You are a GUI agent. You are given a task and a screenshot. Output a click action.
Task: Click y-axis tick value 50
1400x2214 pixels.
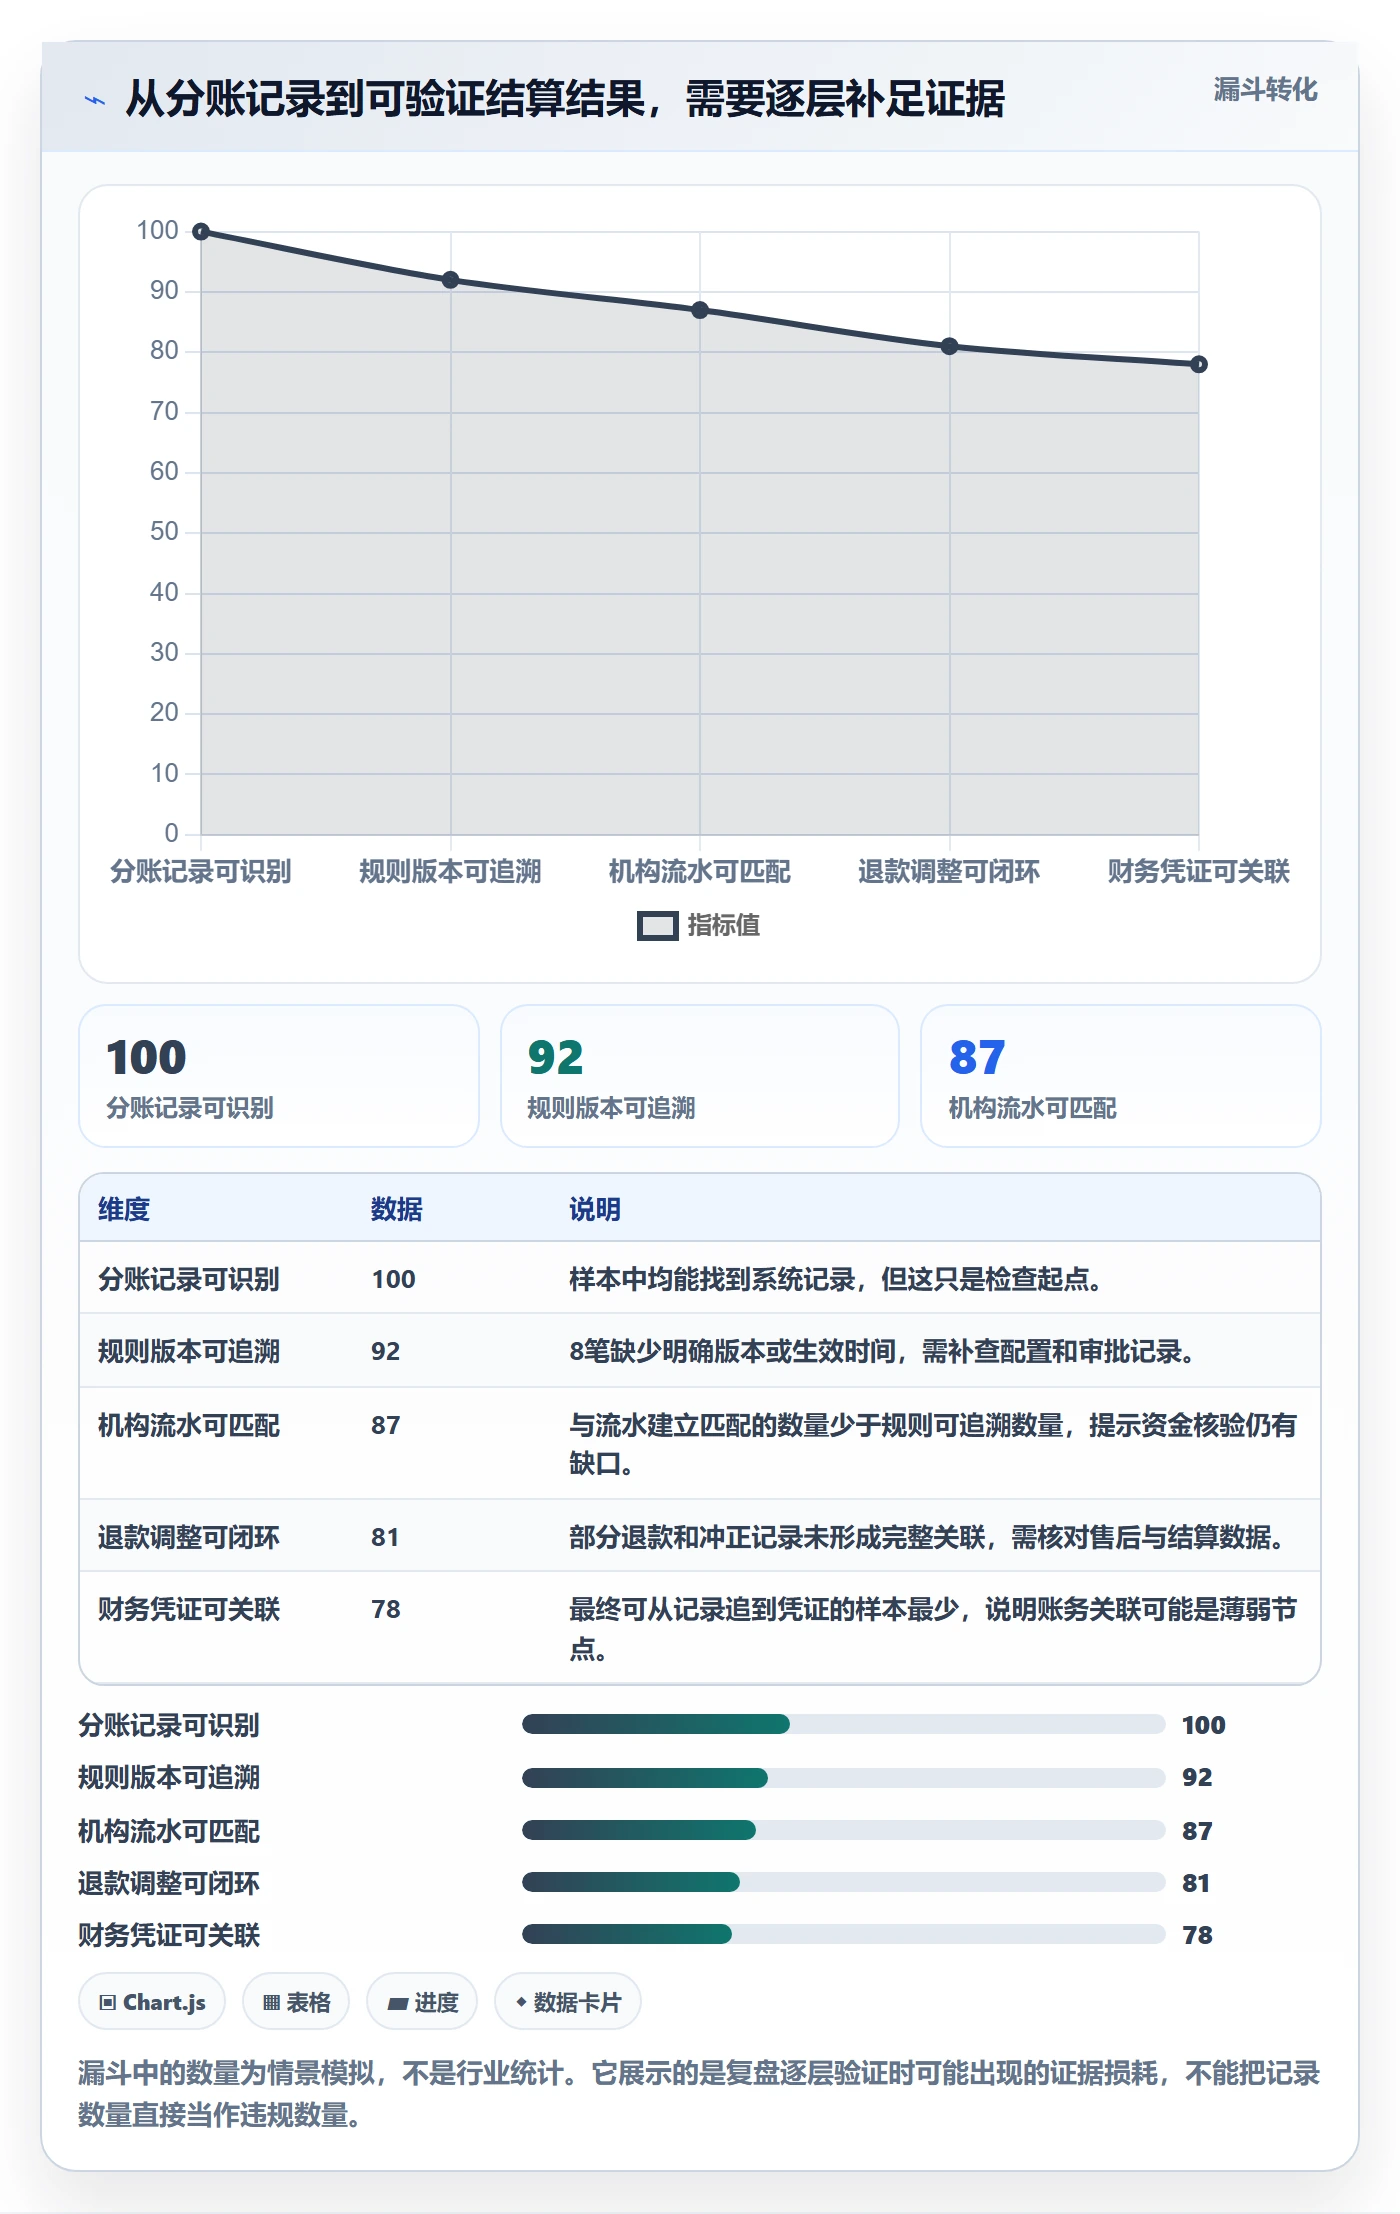pos(164,532)
